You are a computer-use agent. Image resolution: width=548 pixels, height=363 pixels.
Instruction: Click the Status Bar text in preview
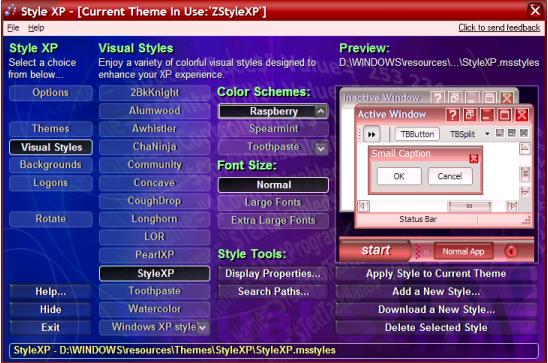coord(418,219)
